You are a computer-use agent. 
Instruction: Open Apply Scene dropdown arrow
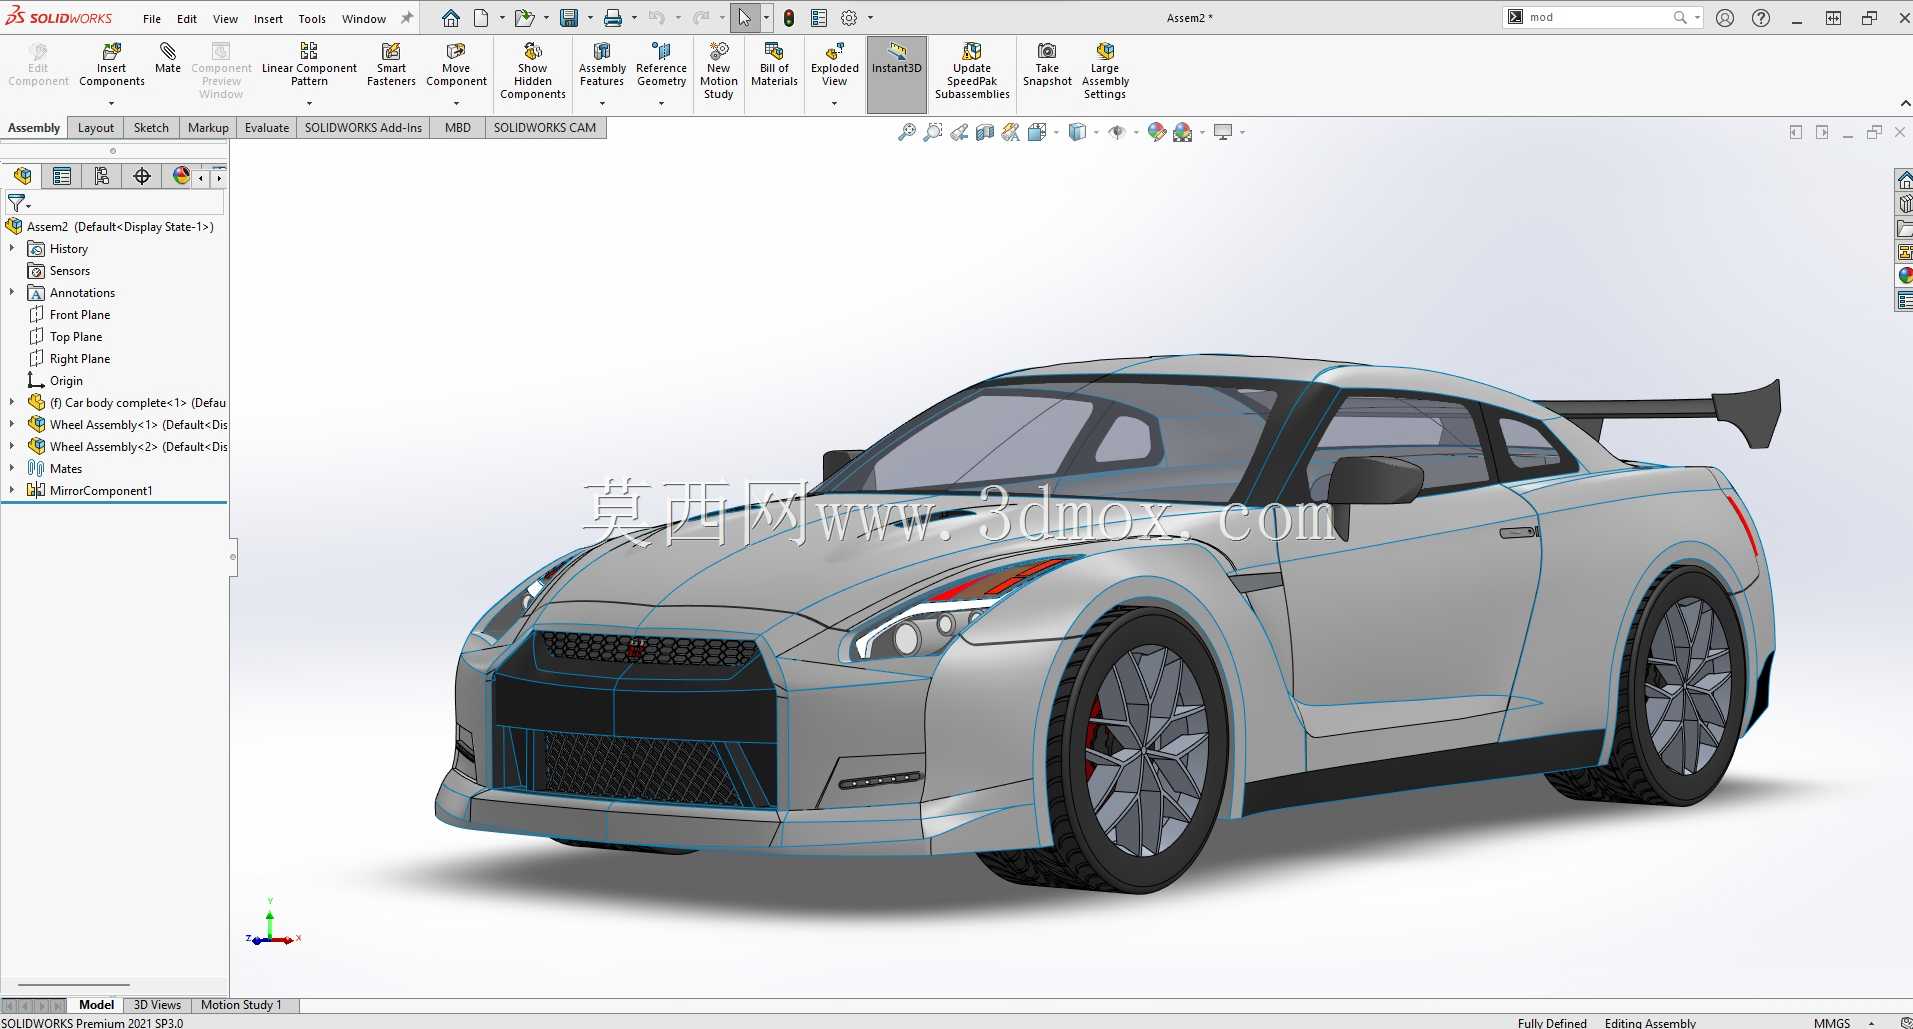point(1202,132)
